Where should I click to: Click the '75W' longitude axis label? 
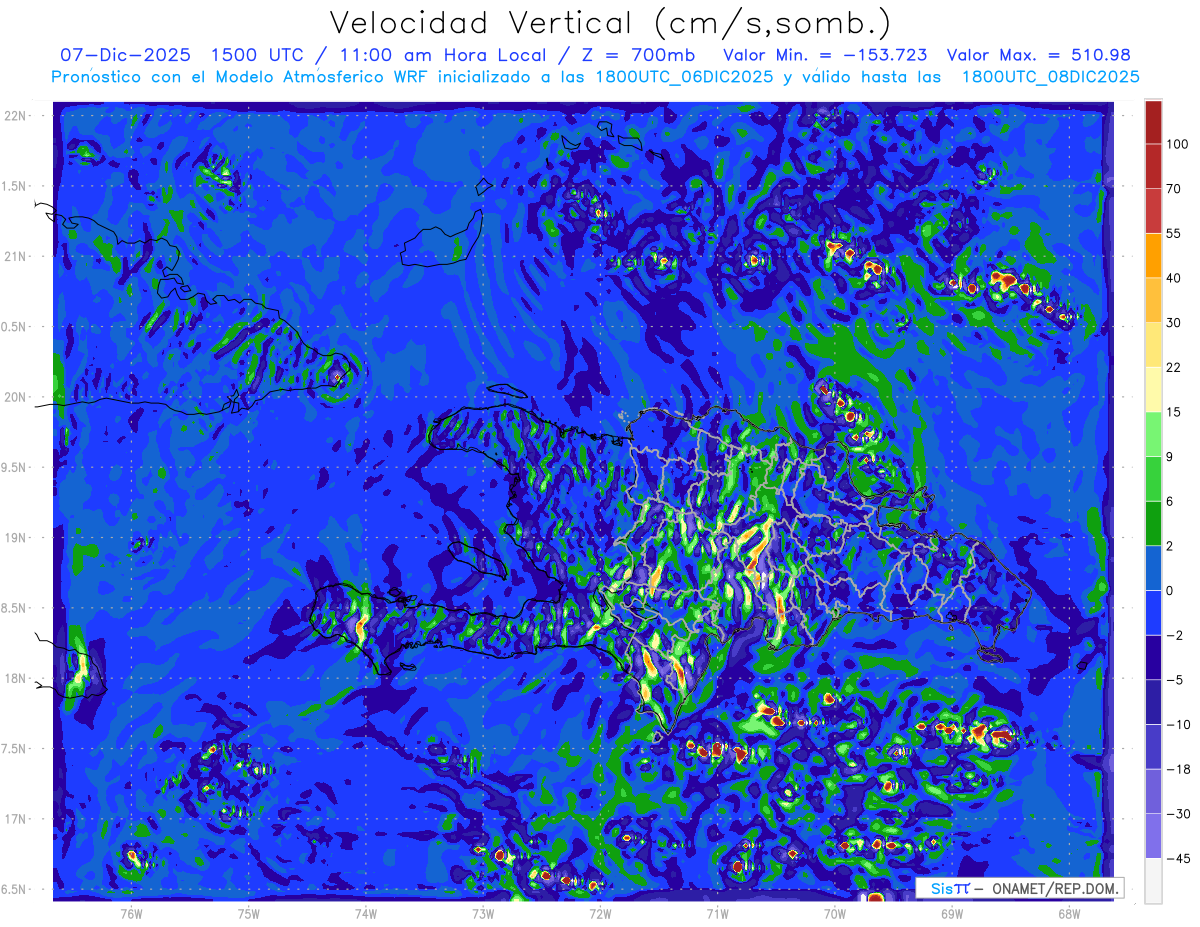pyautogui.click(x=249, y=913)
